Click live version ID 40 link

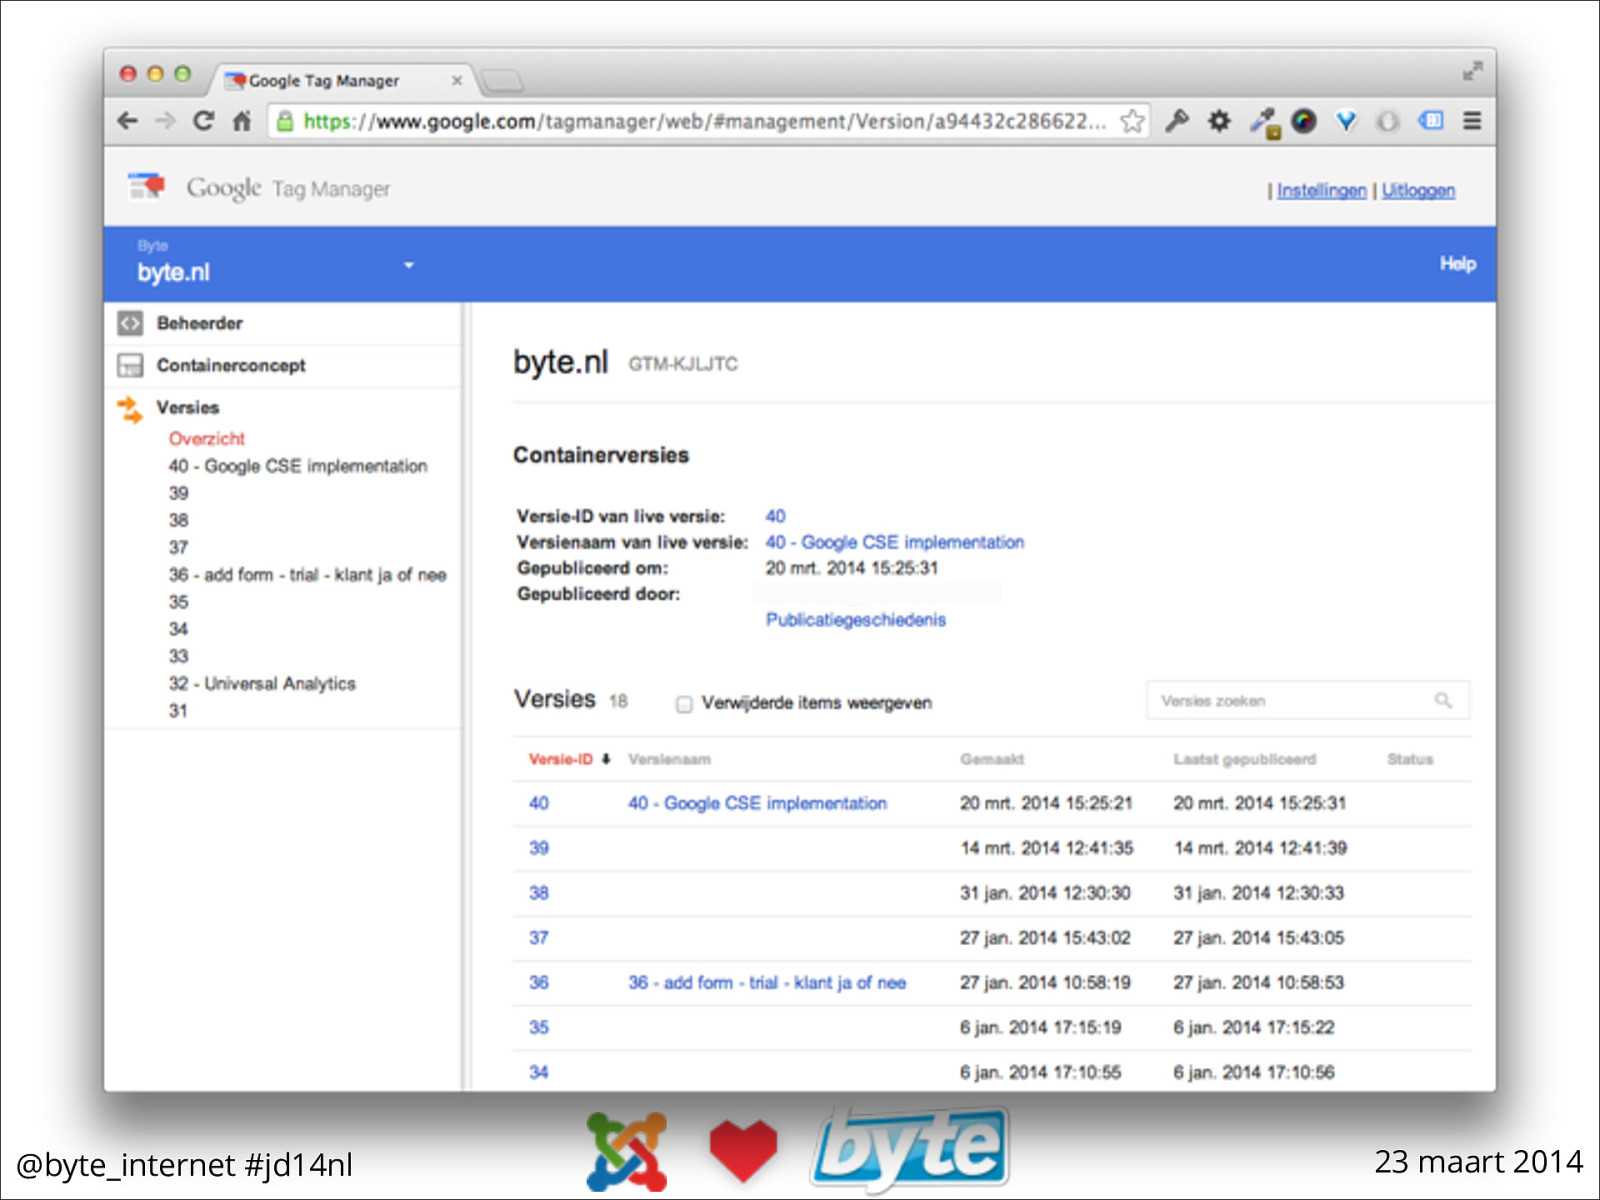point(775,516)
